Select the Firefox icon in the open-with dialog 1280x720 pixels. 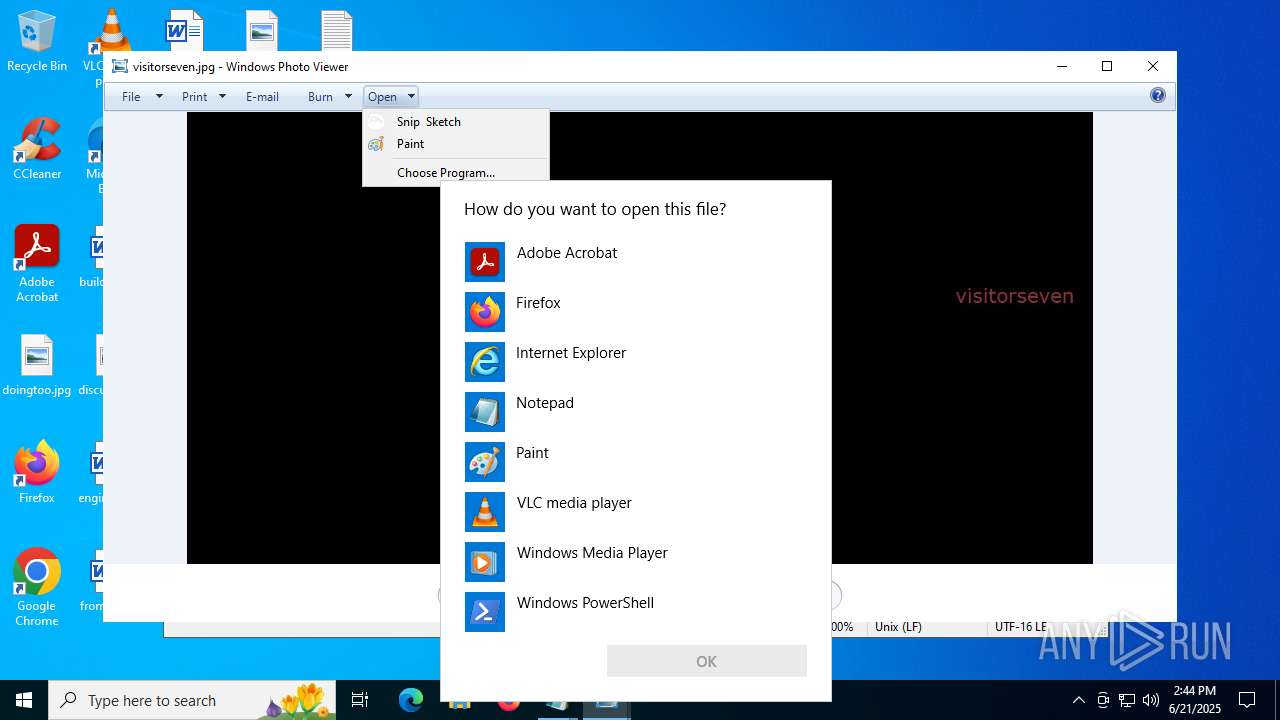(485, 312)
